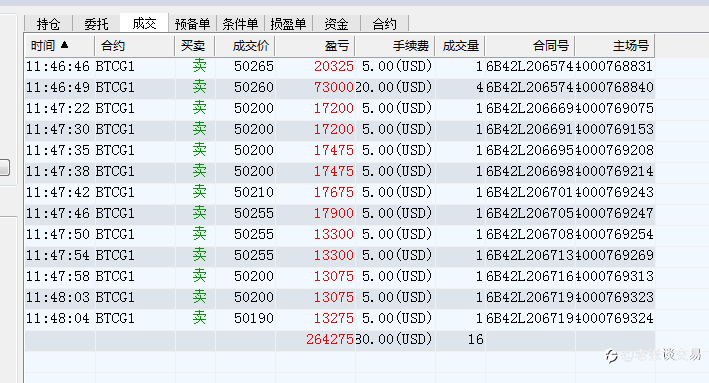Click the volume value 4 in 11:46:49 row
This screenshot has width=709, height=383.
tap(480, 87)
